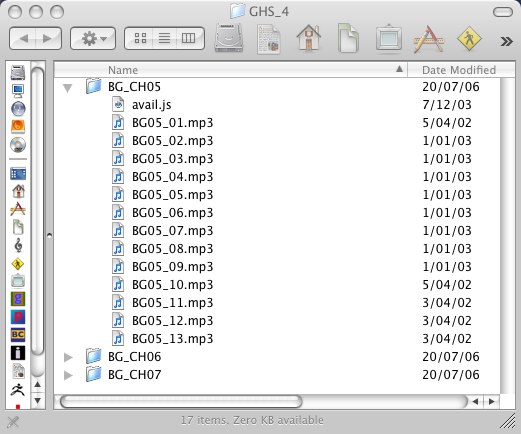The image size is (521, 434).
Task: Select BG05_02.mp3
Action: click(x=172, y=141)
